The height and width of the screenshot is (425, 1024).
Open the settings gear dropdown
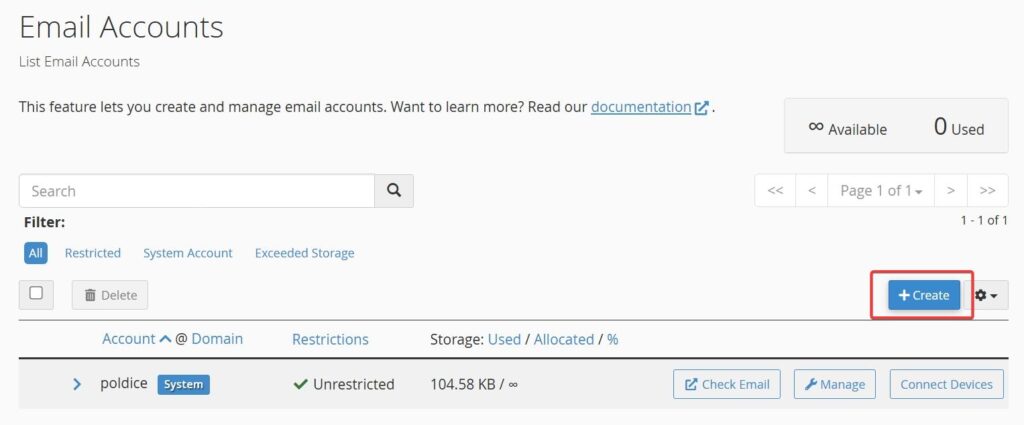pyautogui.click(x=987, y=295)
